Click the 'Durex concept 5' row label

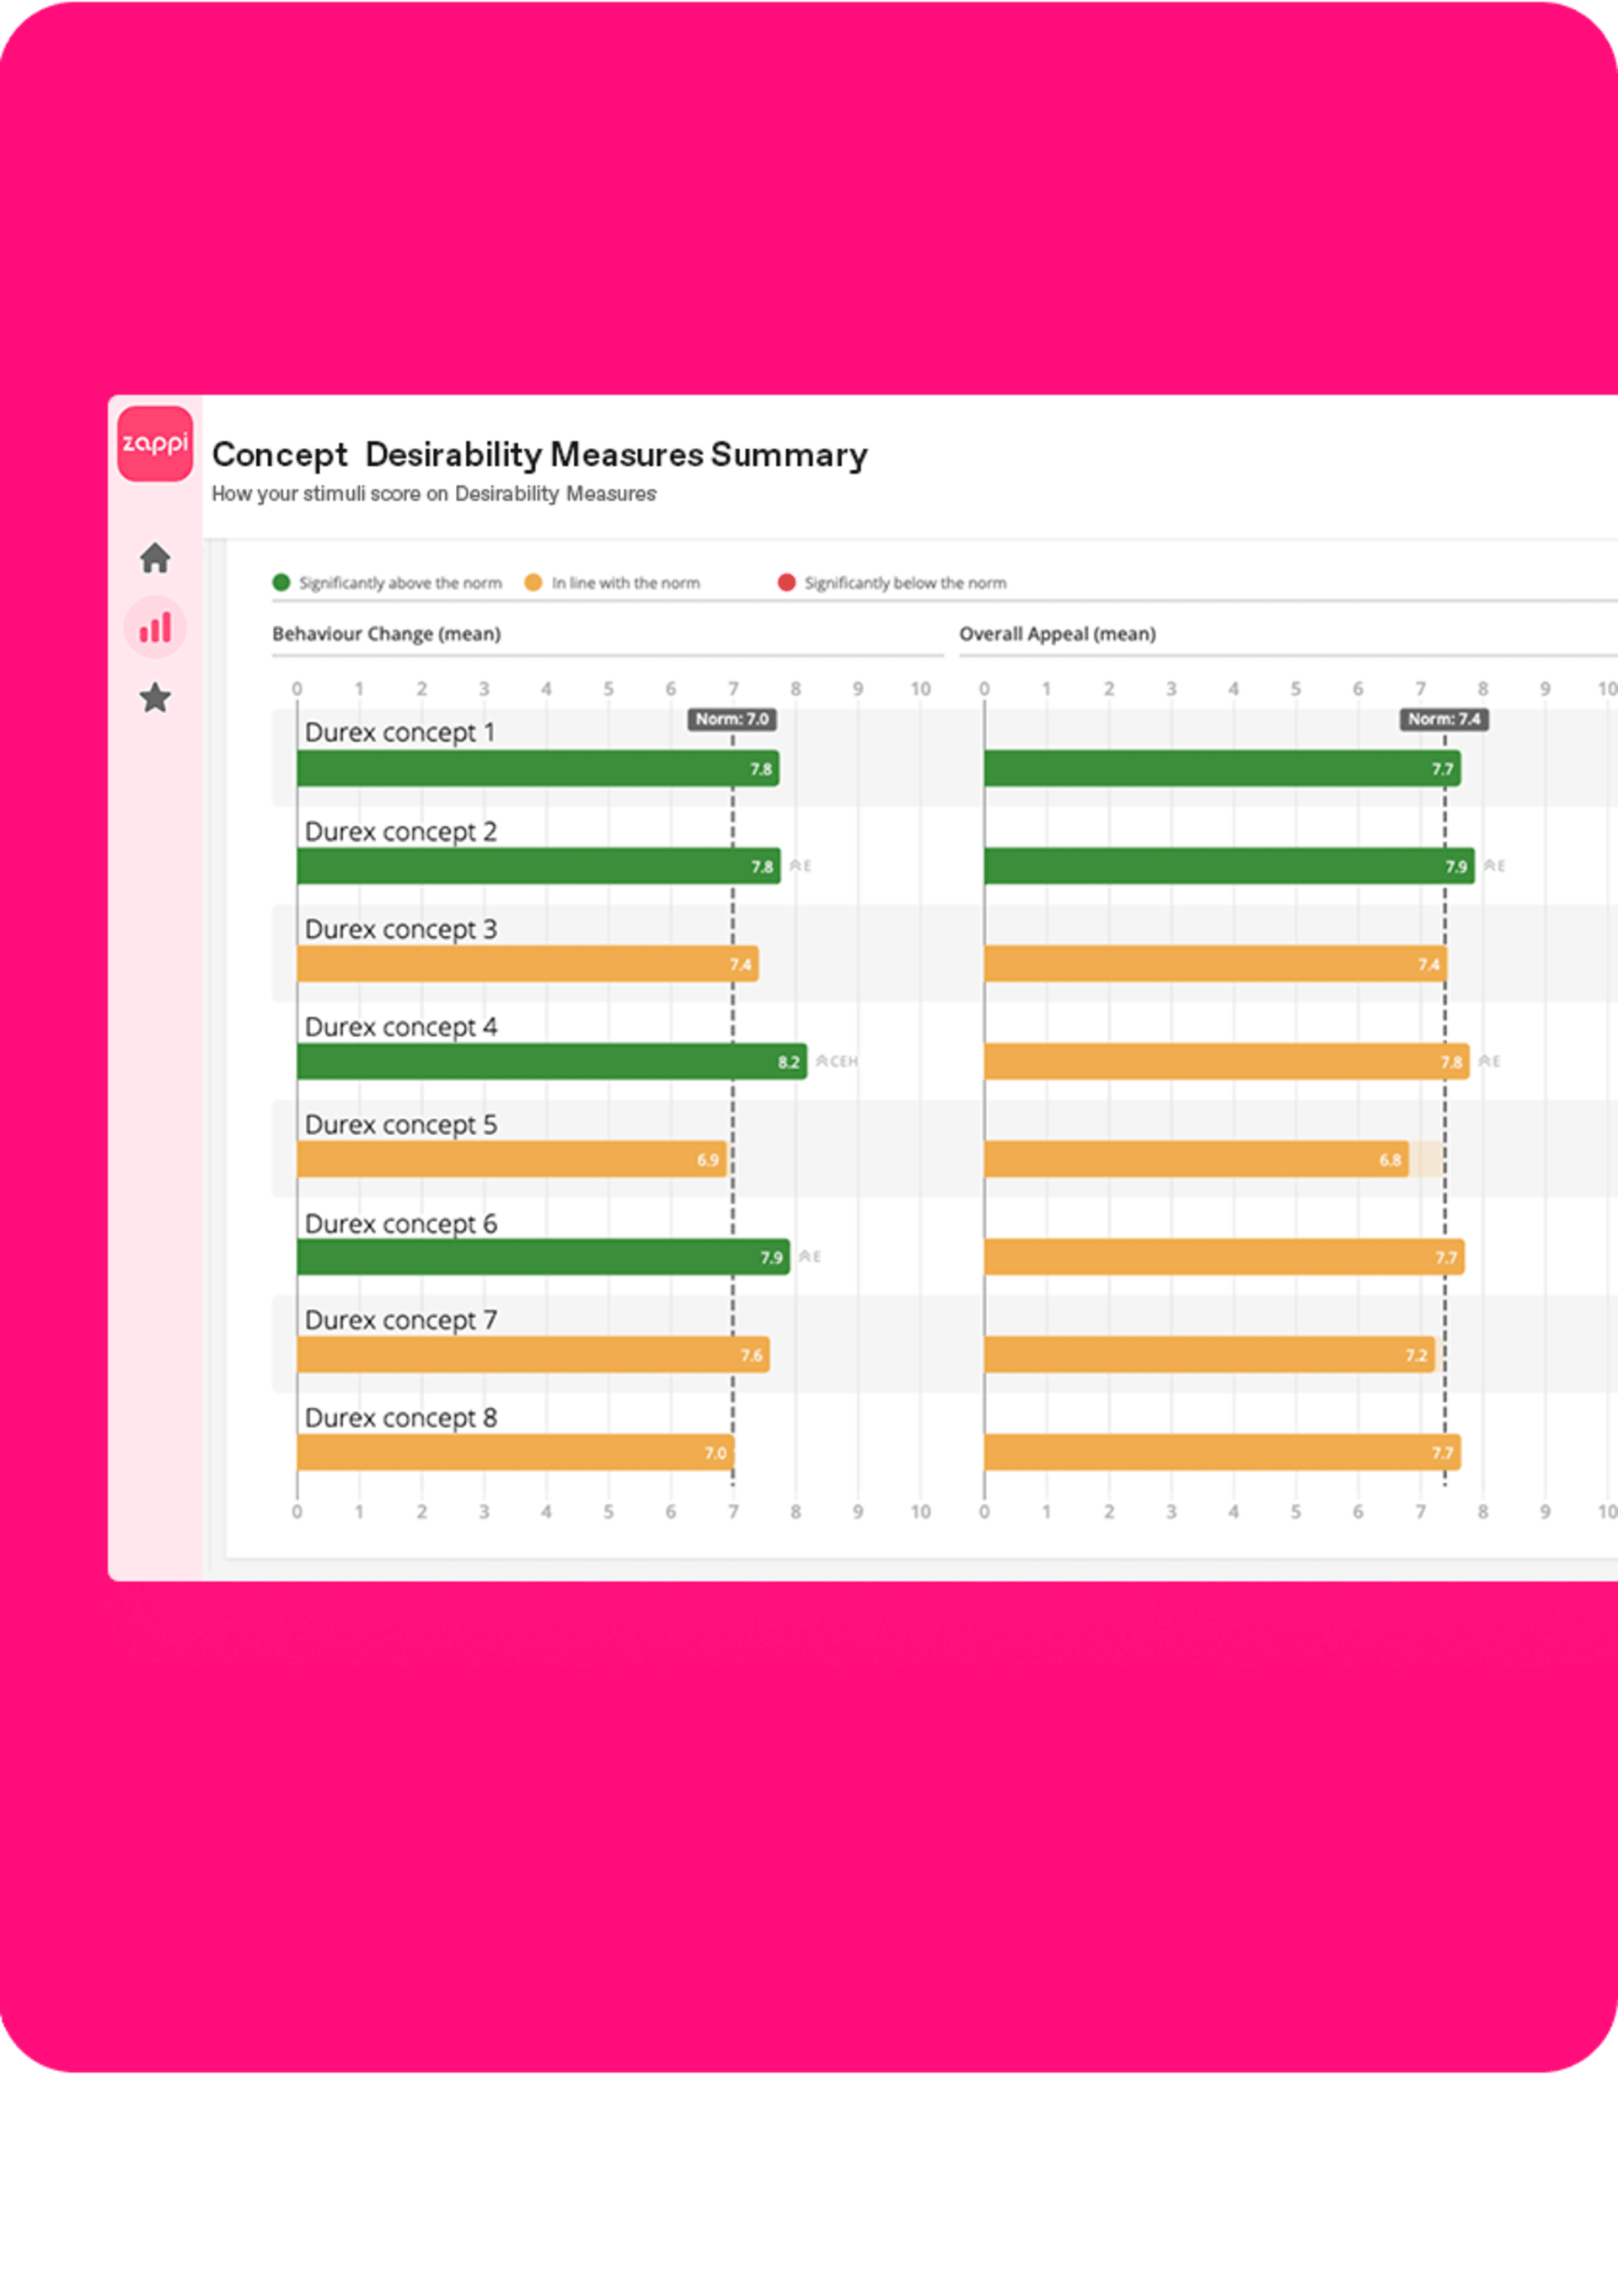(401, 1126)
